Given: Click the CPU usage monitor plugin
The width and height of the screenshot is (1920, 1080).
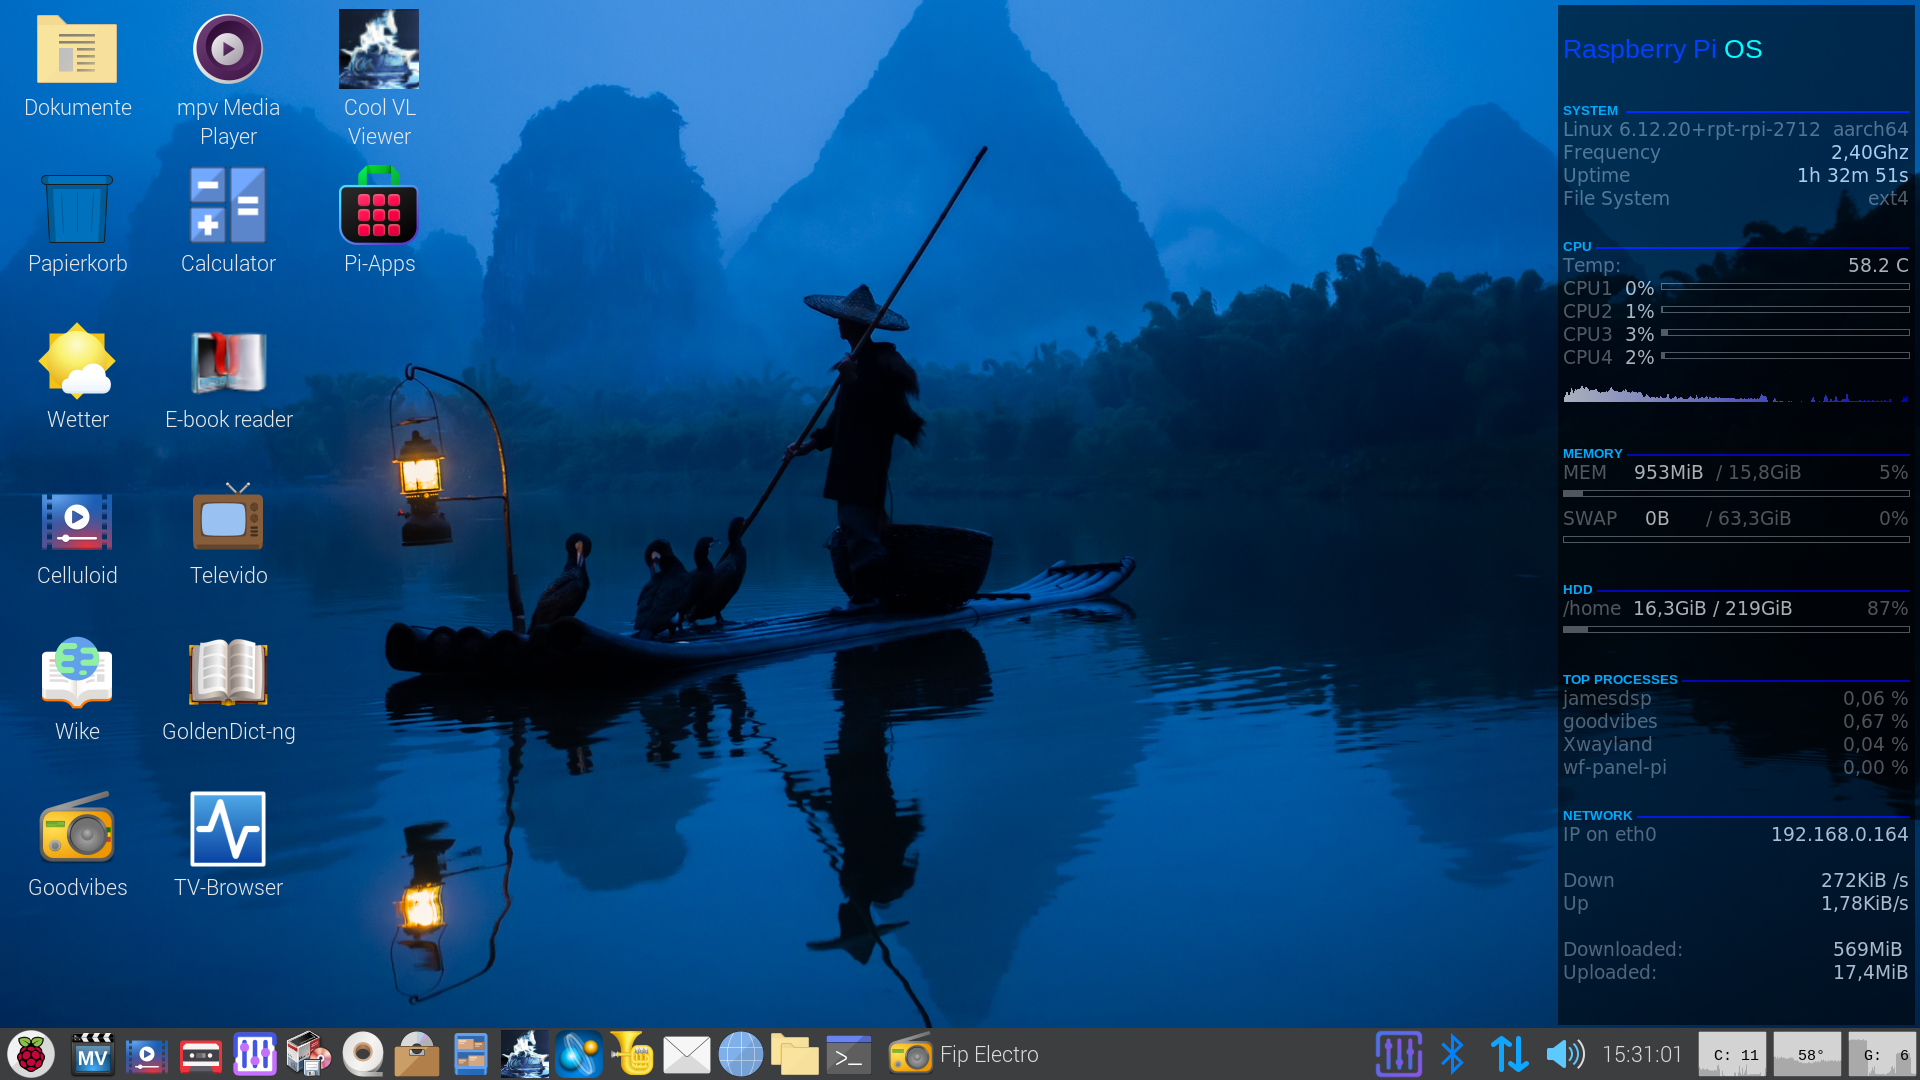Looking at the screenshot, I should 1733,1055.
